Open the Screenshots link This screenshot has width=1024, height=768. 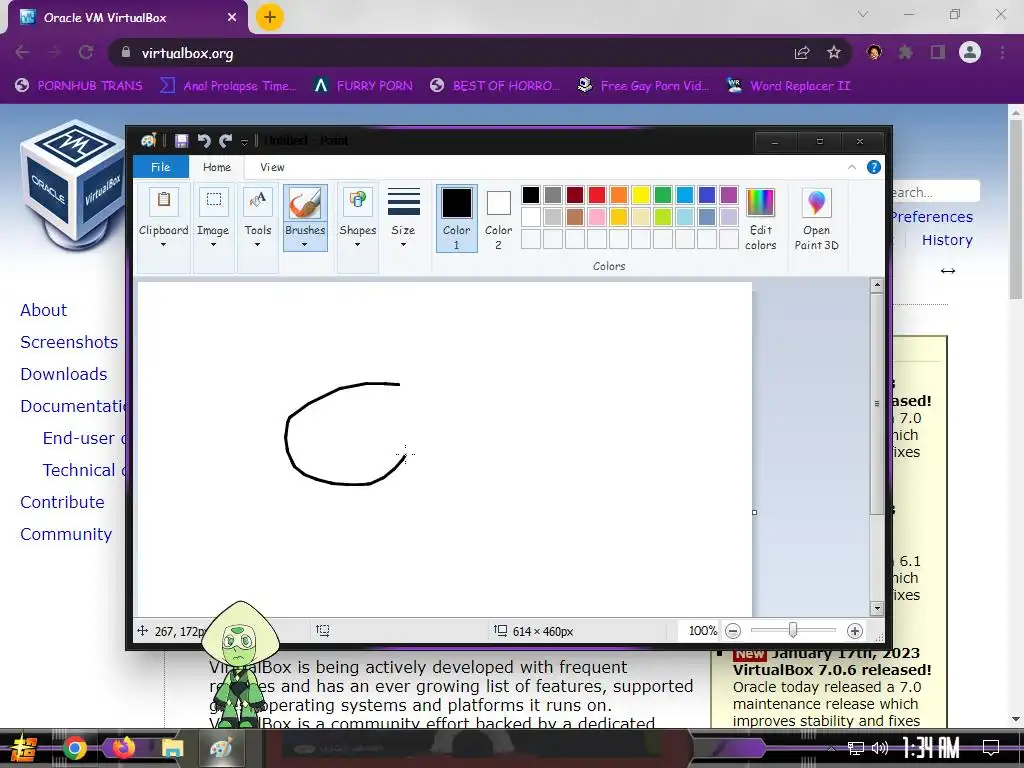69,342
